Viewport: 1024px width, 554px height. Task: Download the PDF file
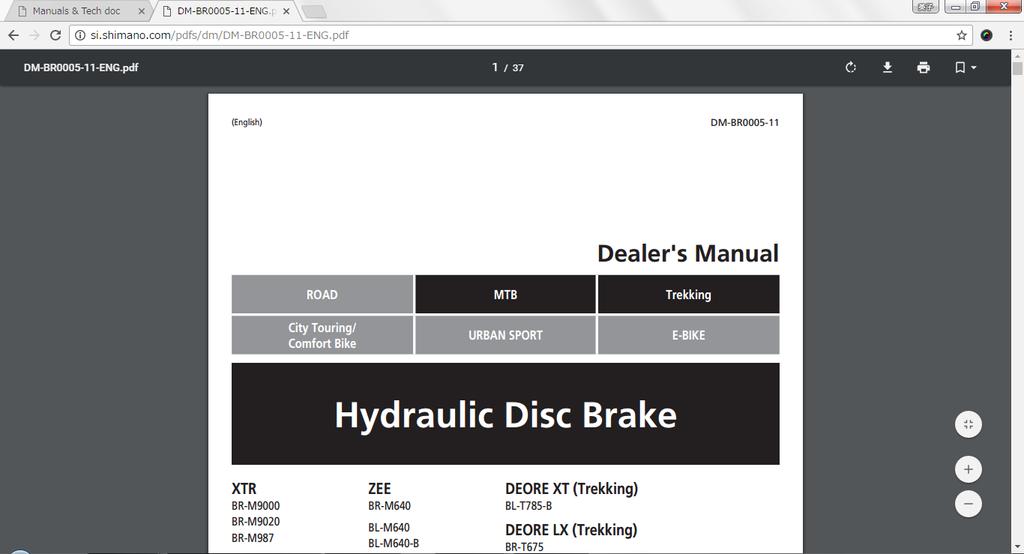point(887,67)
